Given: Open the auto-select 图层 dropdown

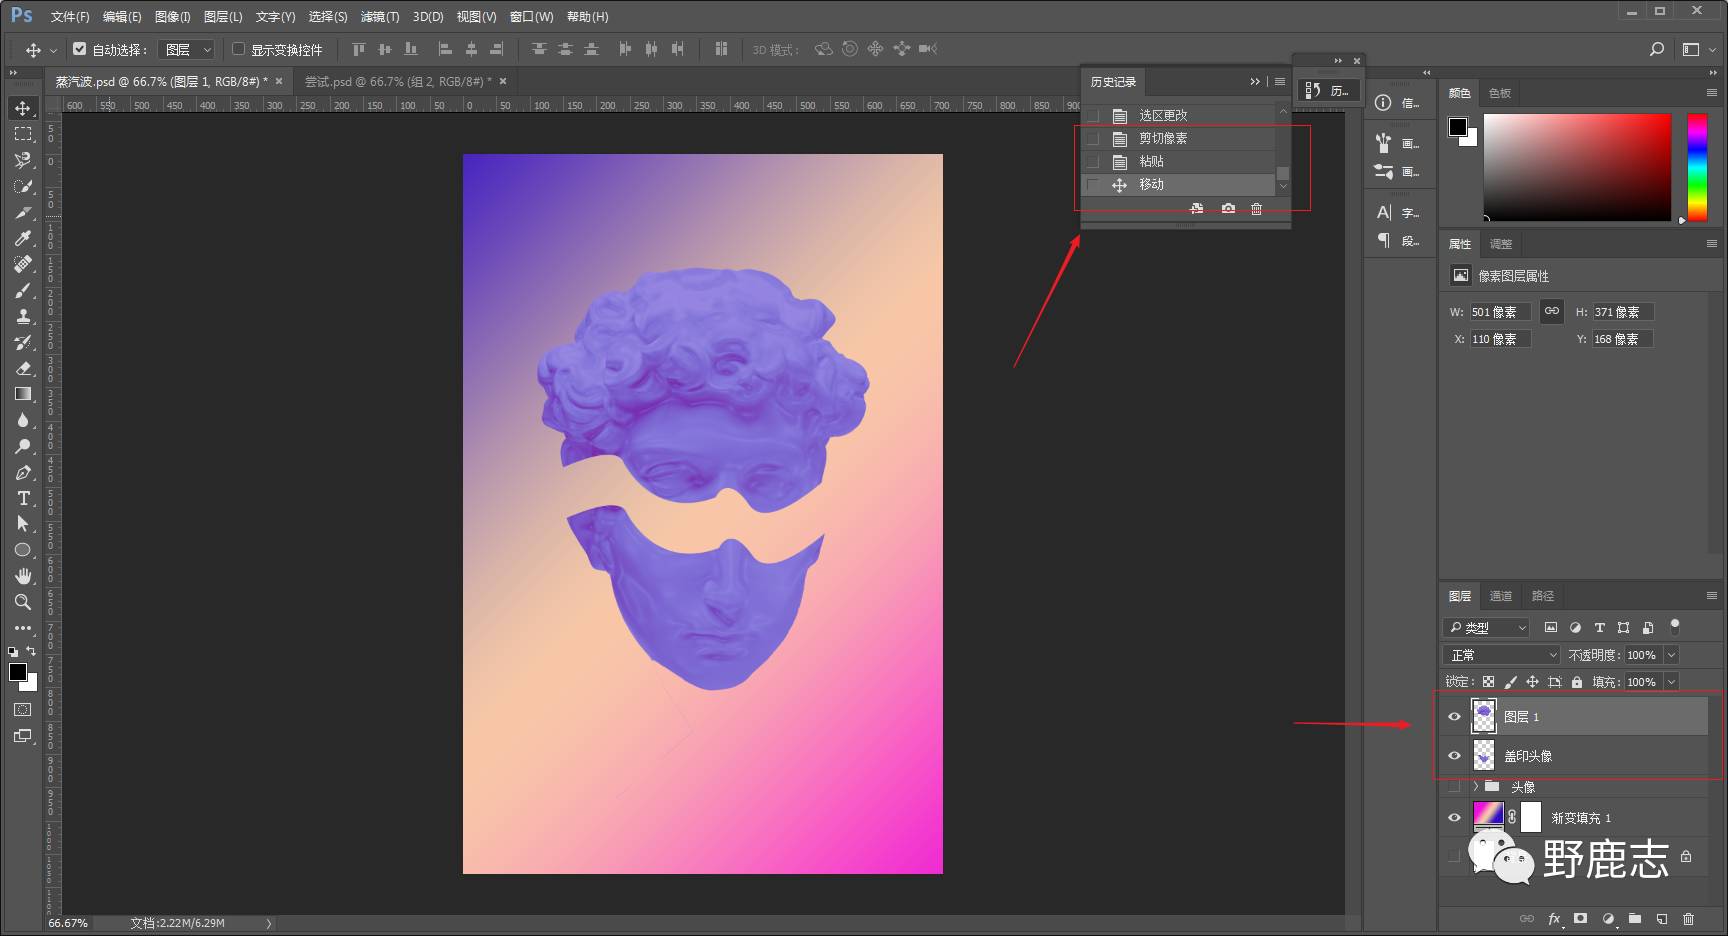Looking at the screenshot, I should (x=188, y=49).
